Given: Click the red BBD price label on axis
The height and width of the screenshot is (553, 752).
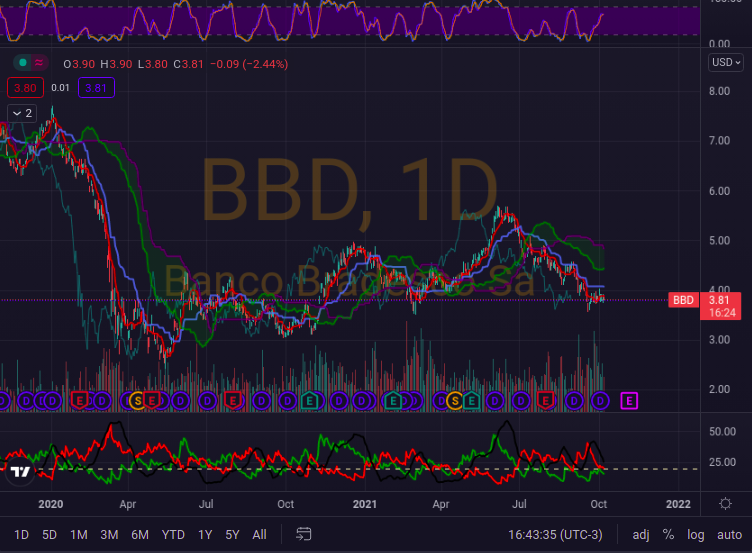Looking at the screenshot, I should click(683, 299).
